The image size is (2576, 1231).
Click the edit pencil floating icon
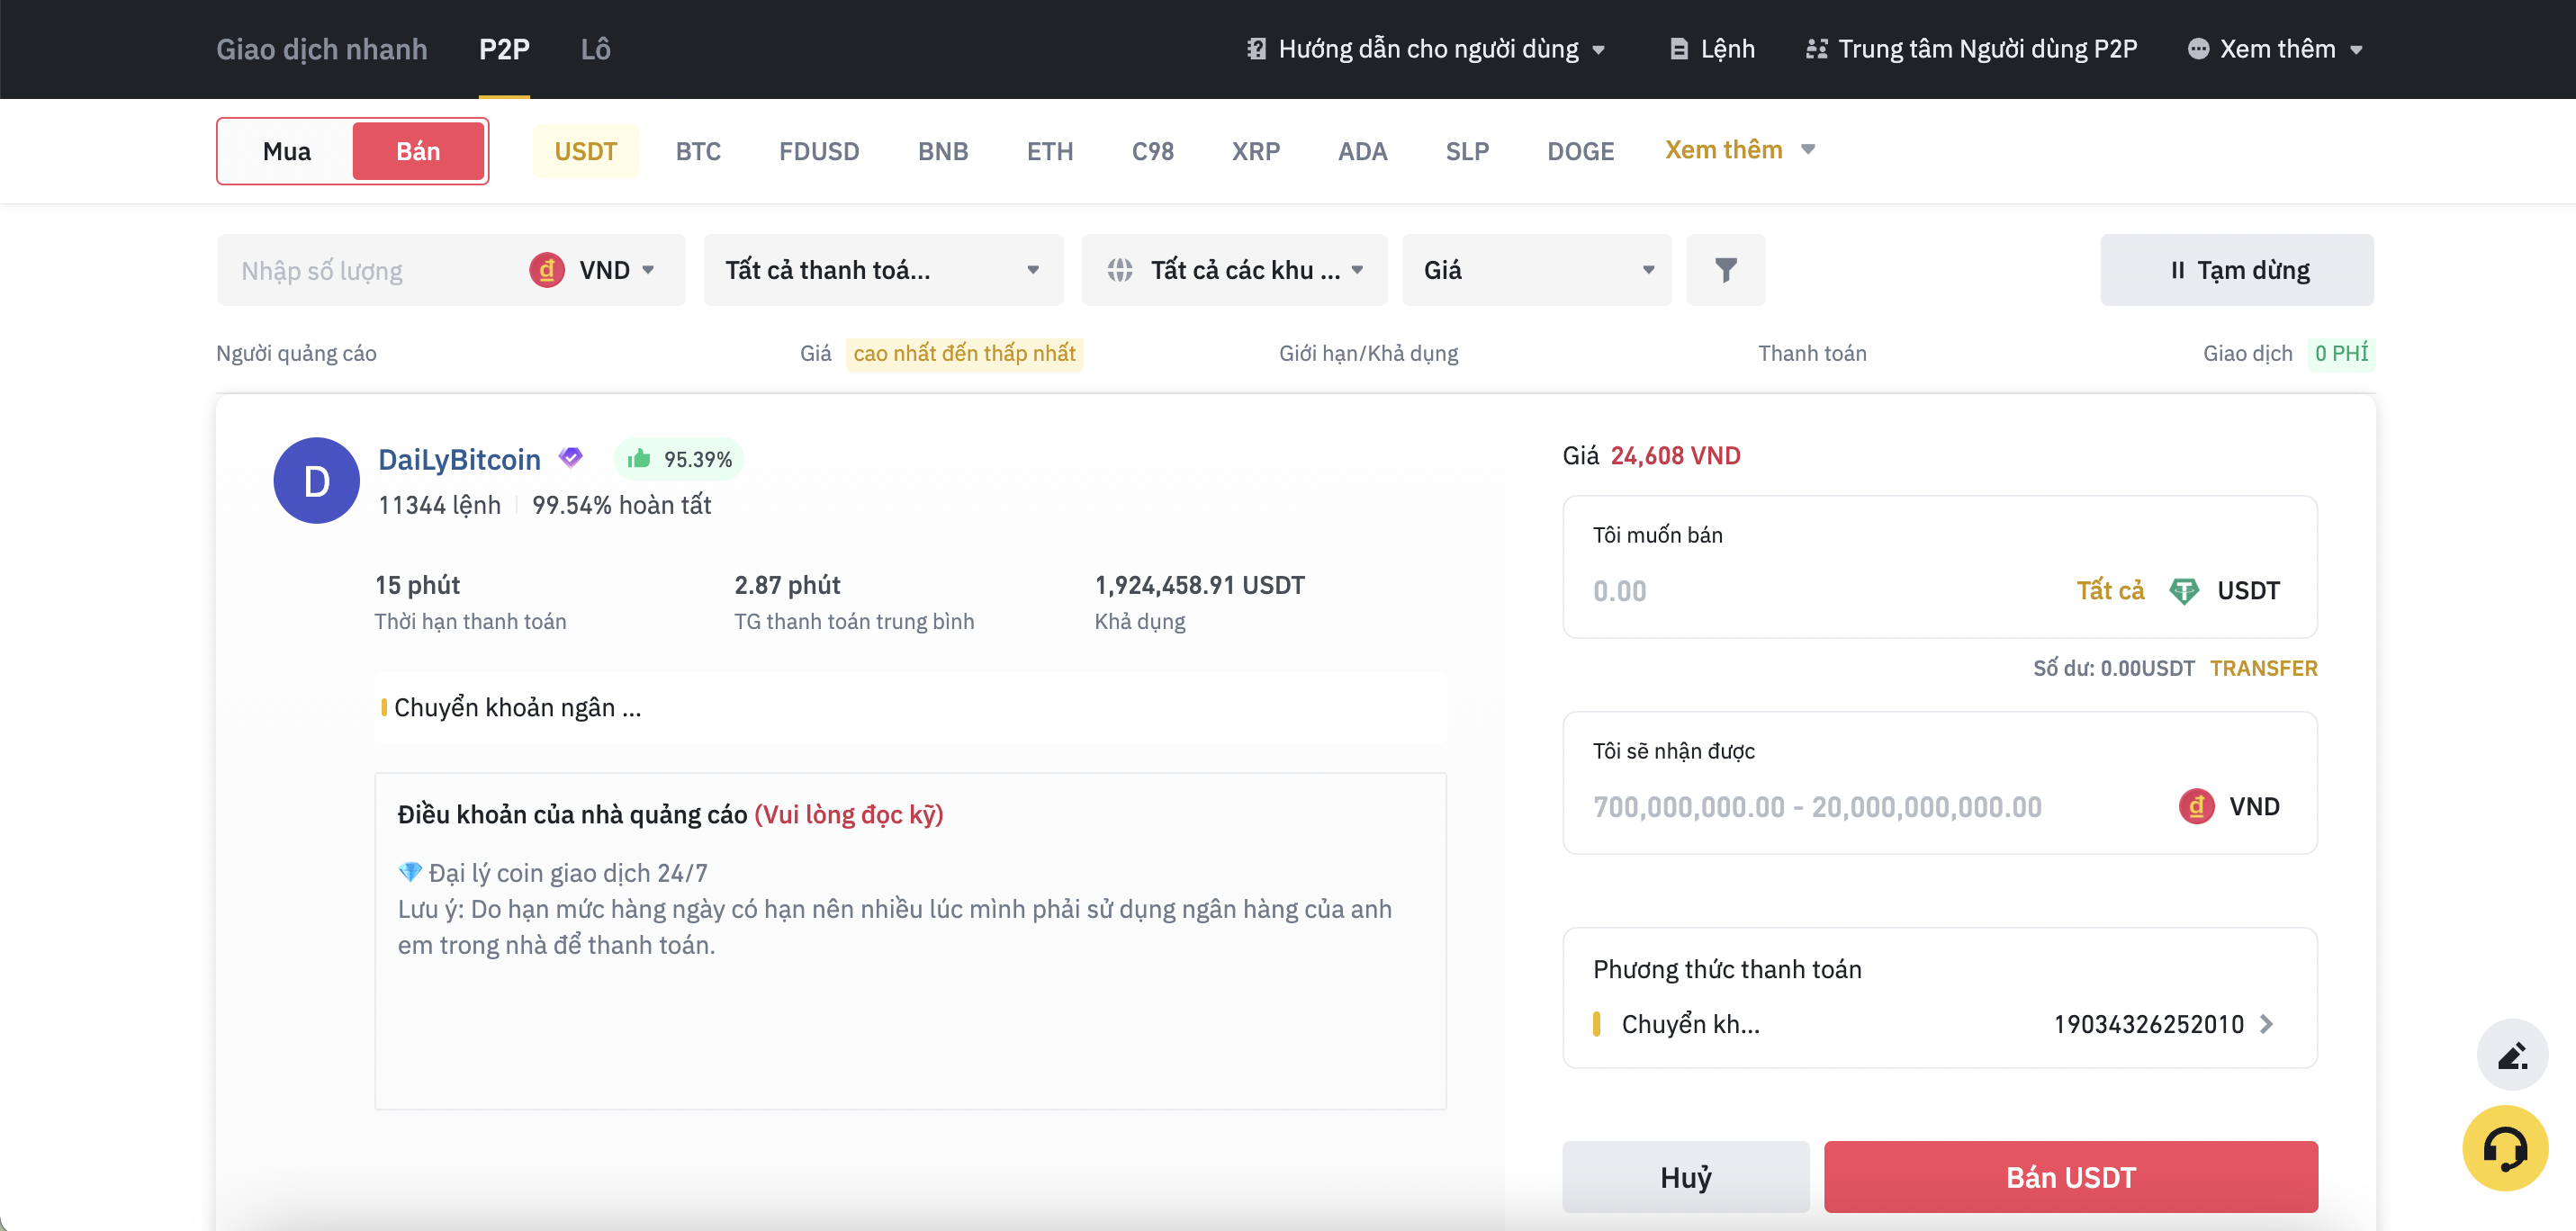(x=2512, y=1055)
